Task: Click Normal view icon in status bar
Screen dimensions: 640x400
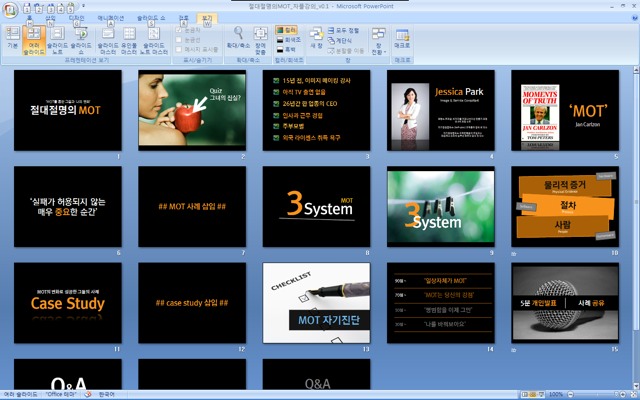Action: 525,395
